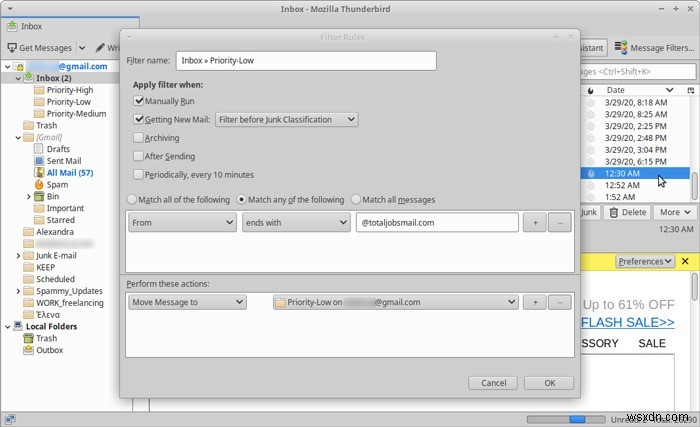Image resolution: width=700 pixels, height=427 pixels.
Task: Click the Filter name input field
Action: click(306, 60)
